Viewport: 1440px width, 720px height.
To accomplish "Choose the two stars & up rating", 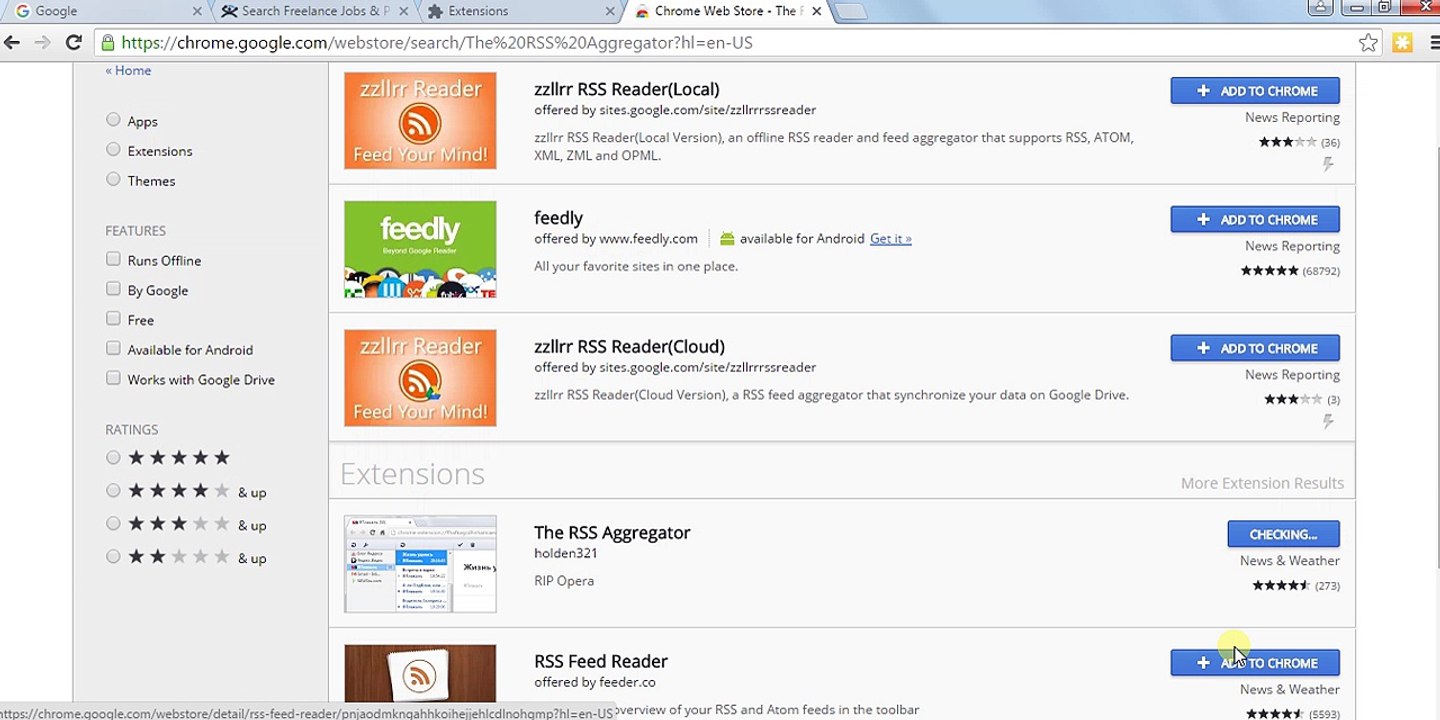I will pyautogui.click(x=113, y=557).
